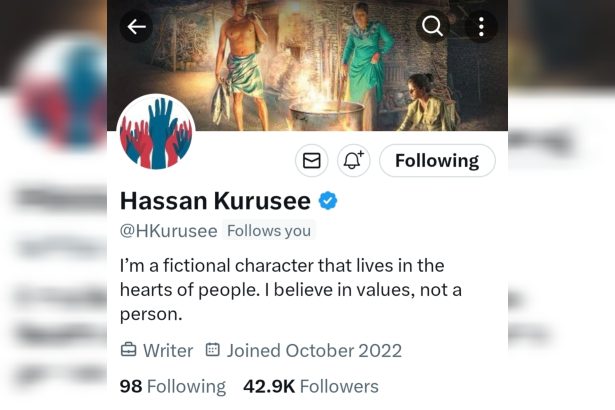Open search with the magnifier icon
This screenshot has width=615, height=410.
click(432, 27)
